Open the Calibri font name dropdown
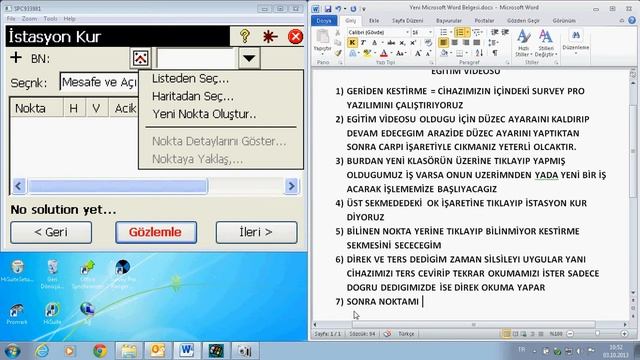This screenshot has width=640, height=360. 407,32
